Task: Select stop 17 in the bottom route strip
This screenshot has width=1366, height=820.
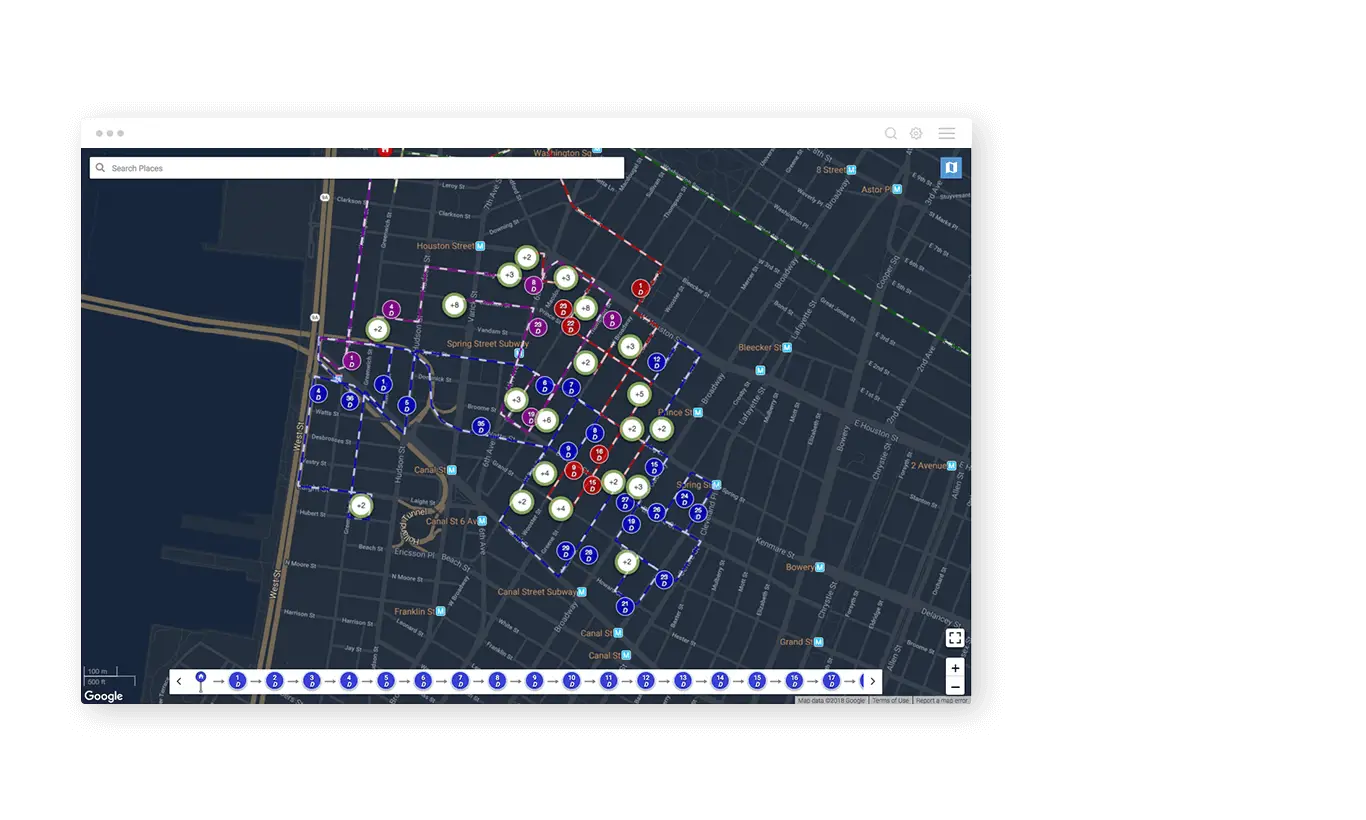Action: 831,681
